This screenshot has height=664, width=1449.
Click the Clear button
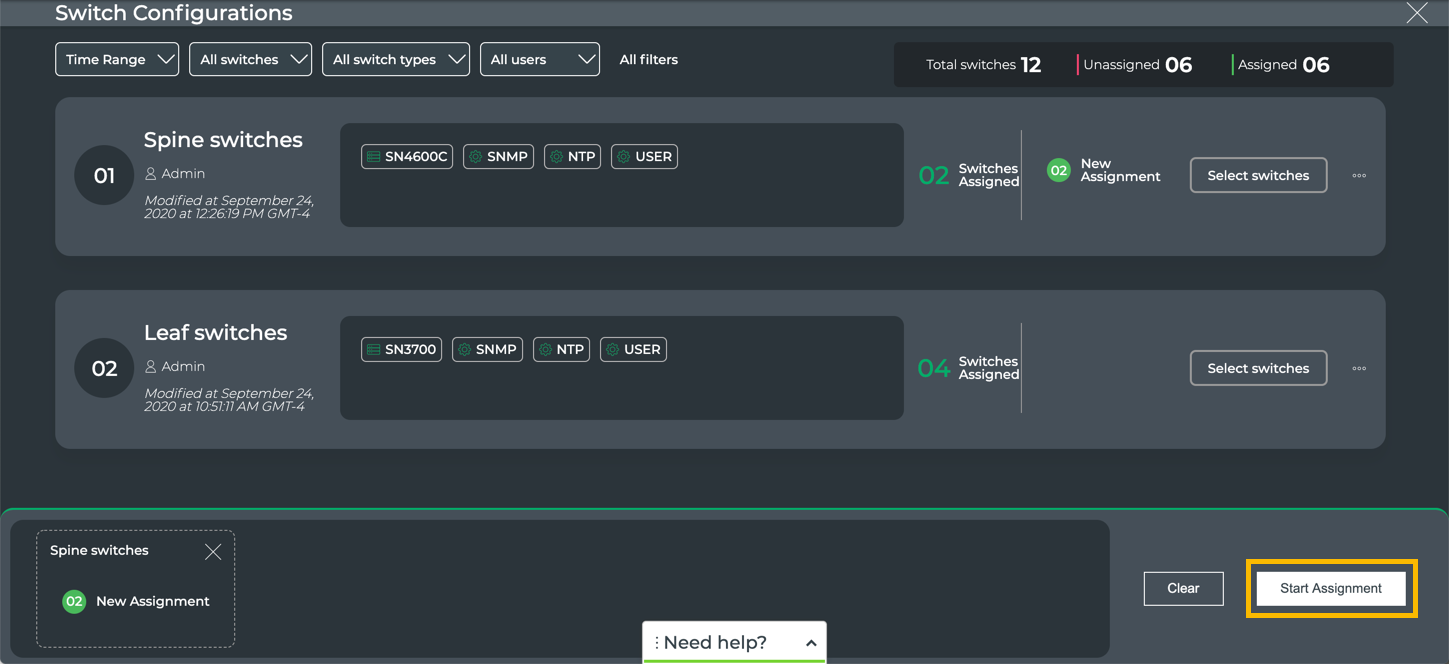click(1183, 589)
